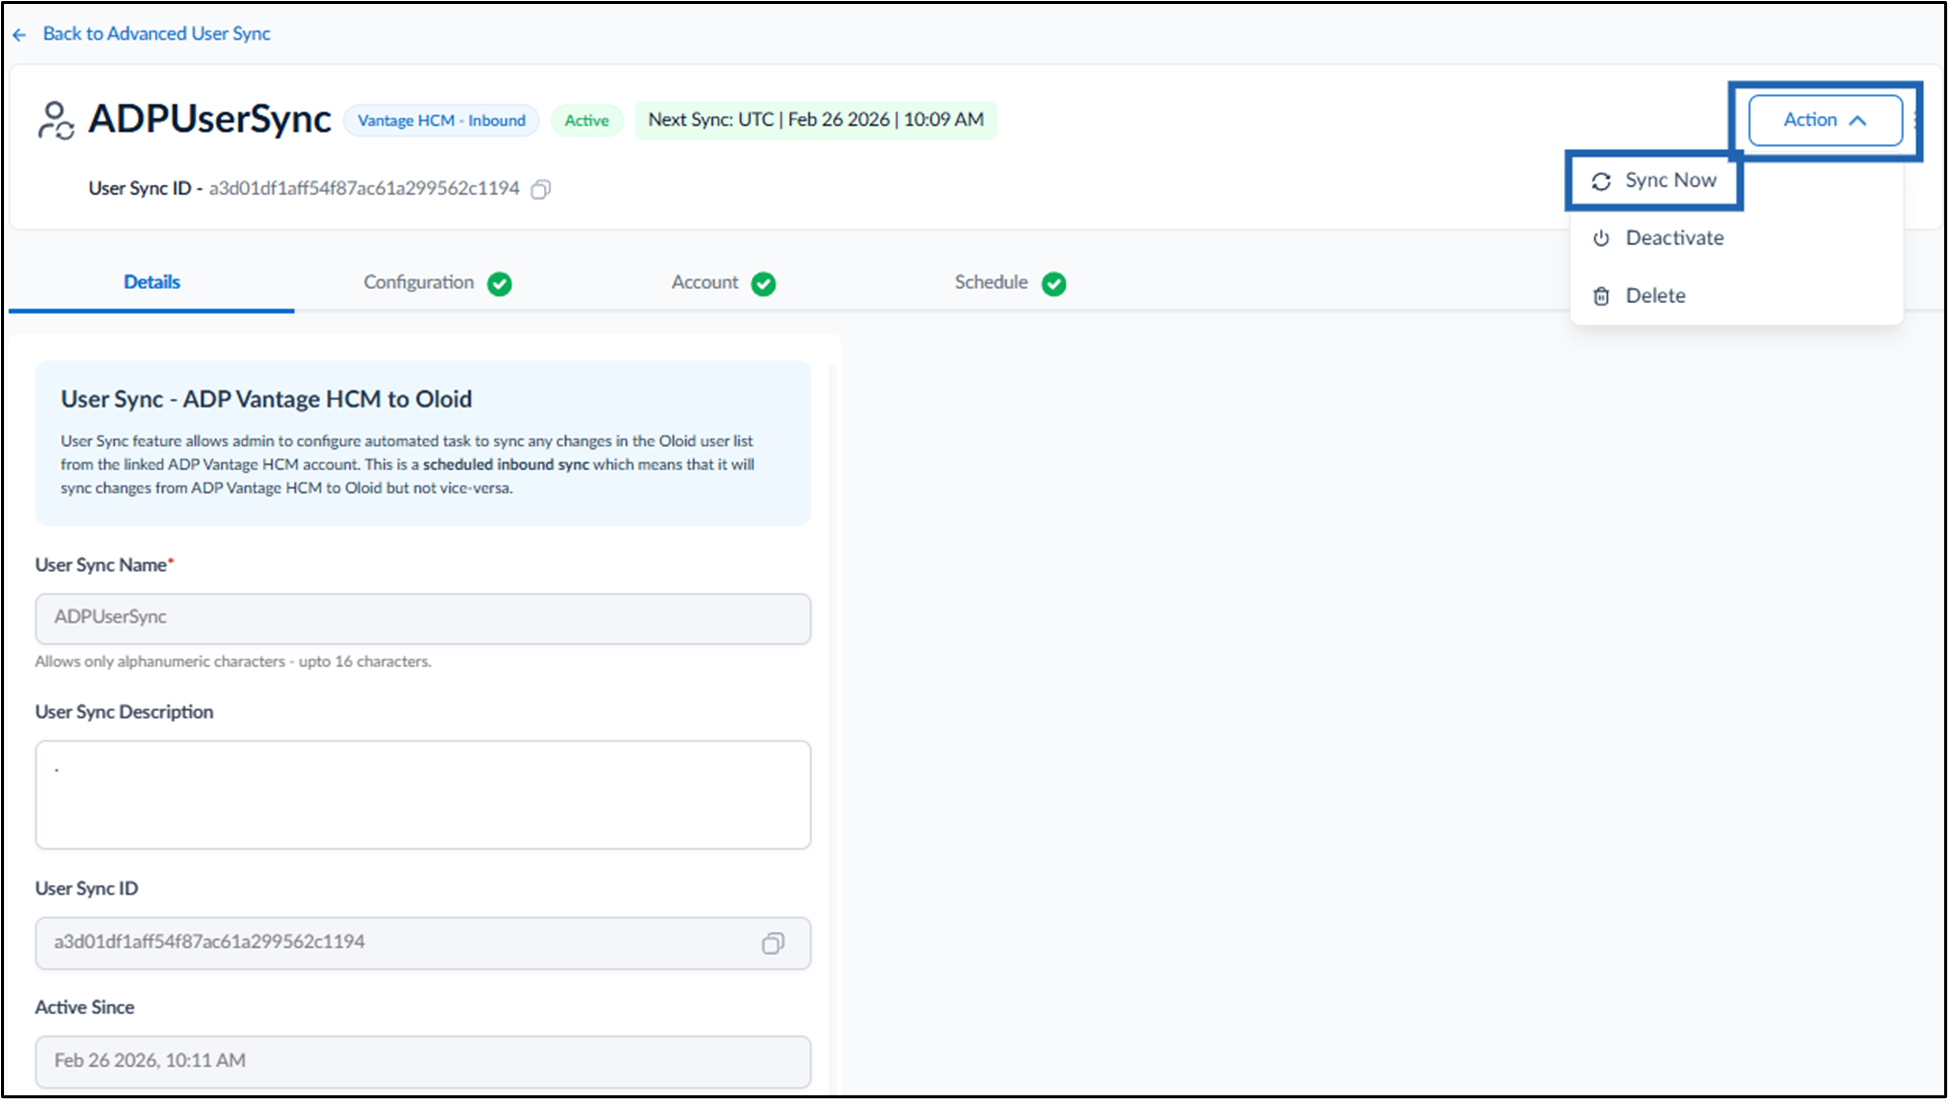Click the Active Since date field
The height and width of the screenshot is (1099, 1948).
click(423, 1061)
